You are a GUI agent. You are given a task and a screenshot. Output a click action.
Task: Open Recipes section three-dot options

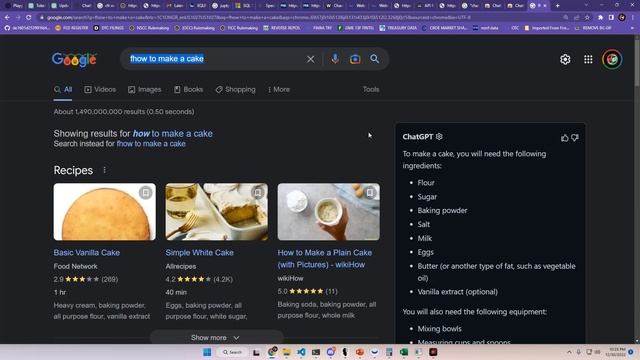(x=104, y=170)
